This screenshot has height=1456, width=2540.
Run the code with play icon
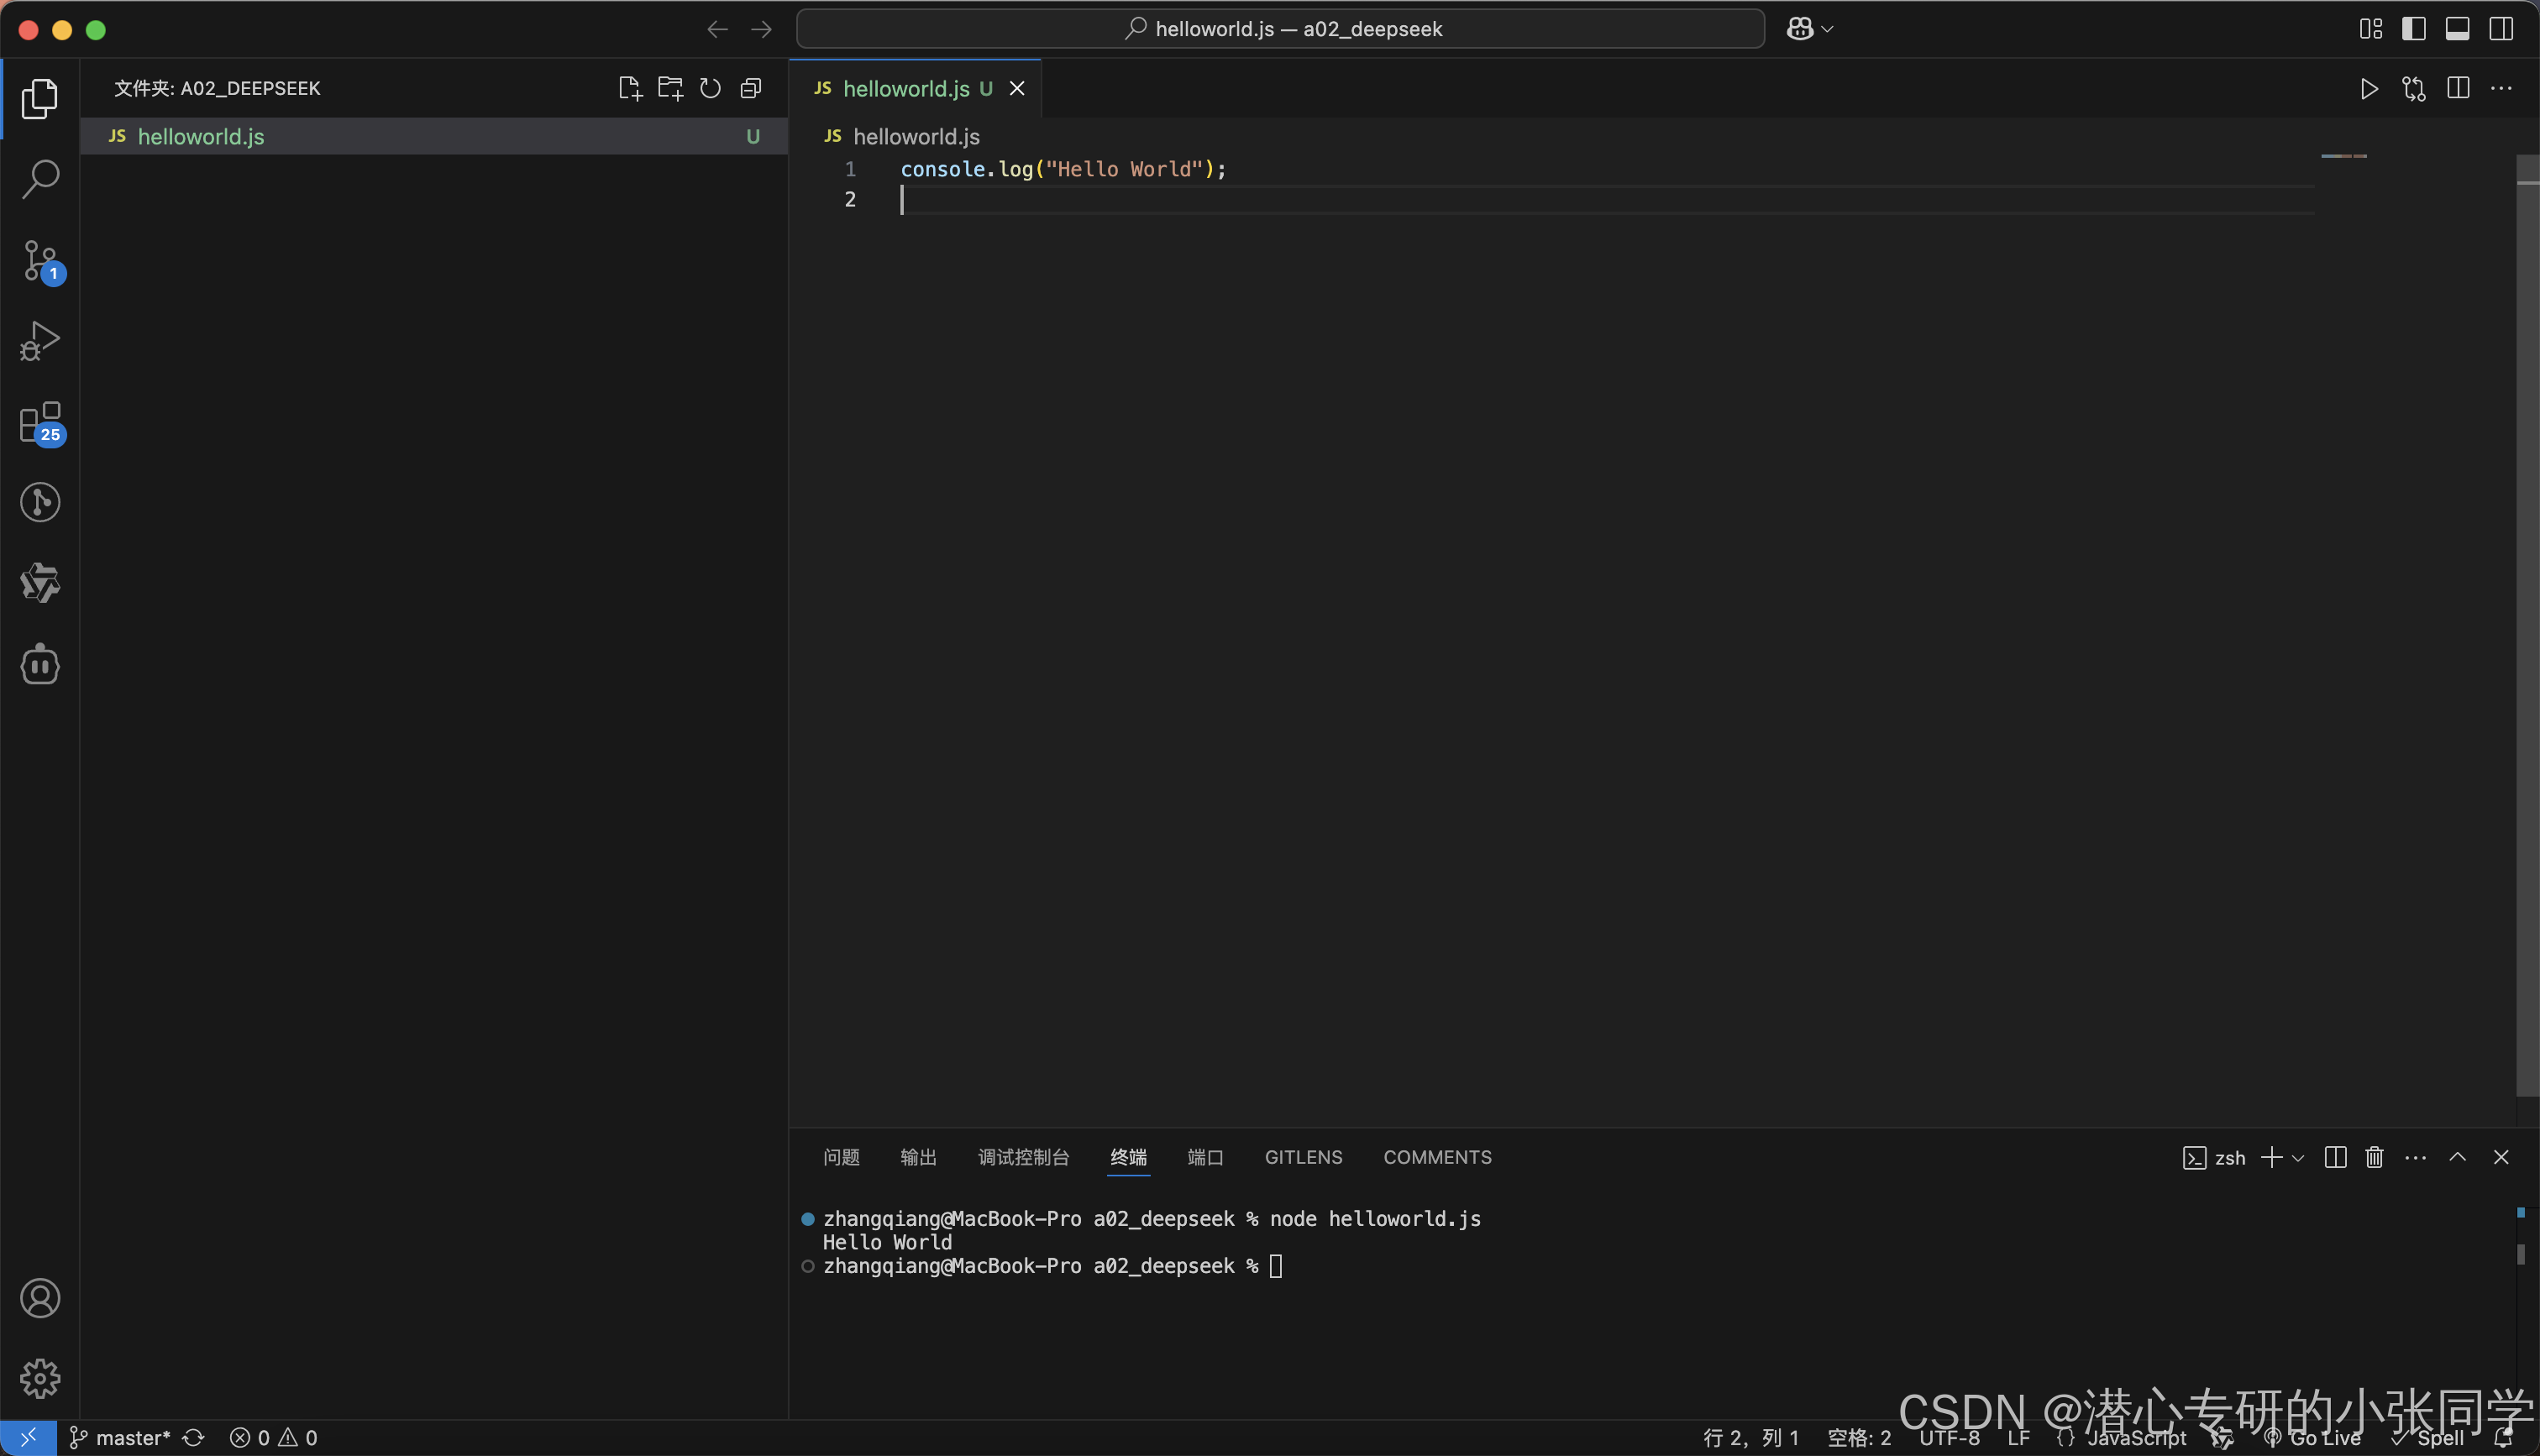(x=2368, y=88)
